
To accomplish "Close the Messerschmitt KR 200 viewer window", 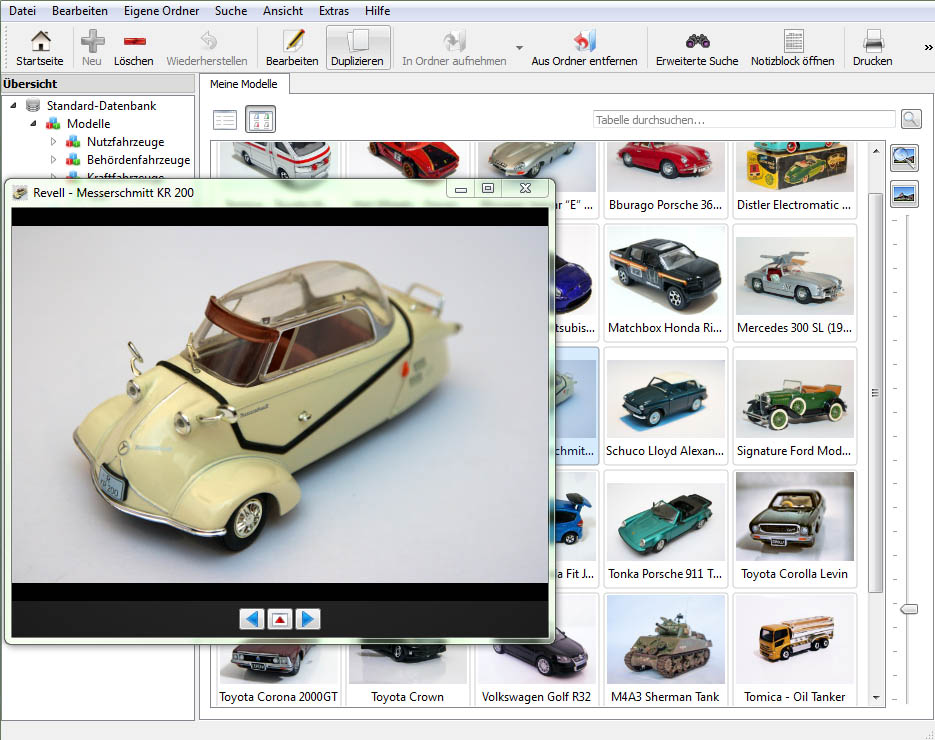I will tap(525, 188).
